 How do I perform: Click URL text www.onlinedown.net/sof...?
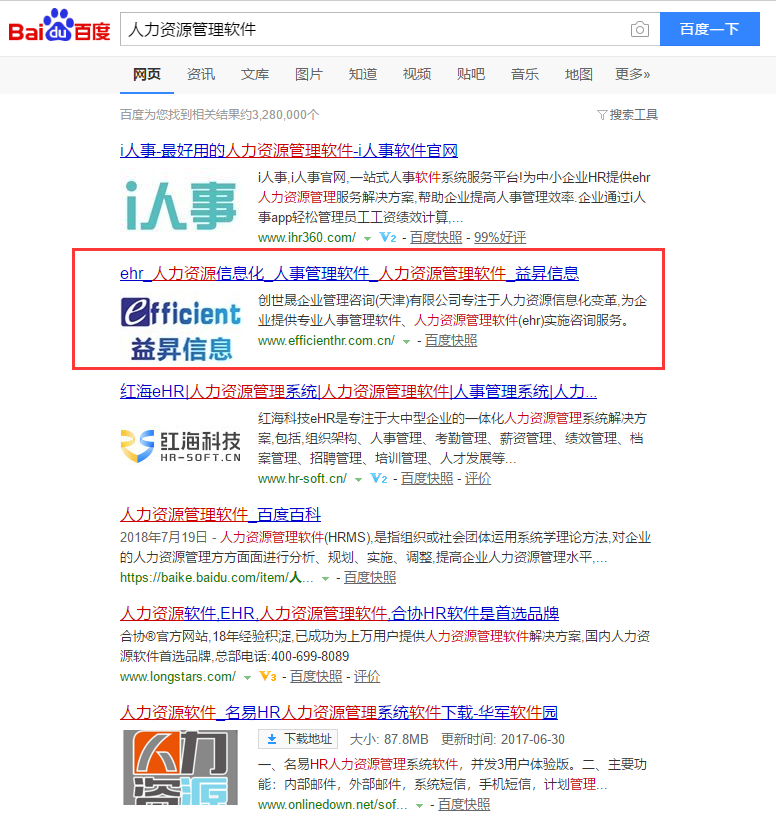point(333,805)
